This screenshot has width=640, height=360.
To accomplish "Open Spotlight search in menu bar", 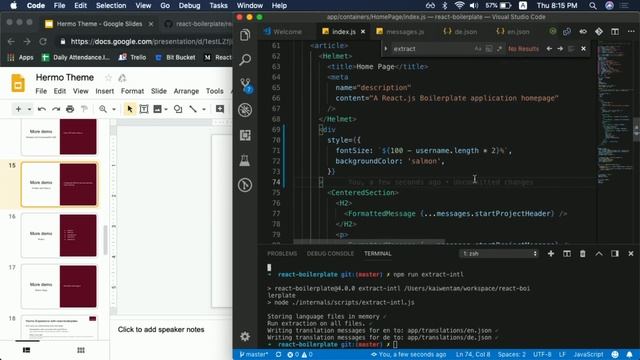I will 593,6.
